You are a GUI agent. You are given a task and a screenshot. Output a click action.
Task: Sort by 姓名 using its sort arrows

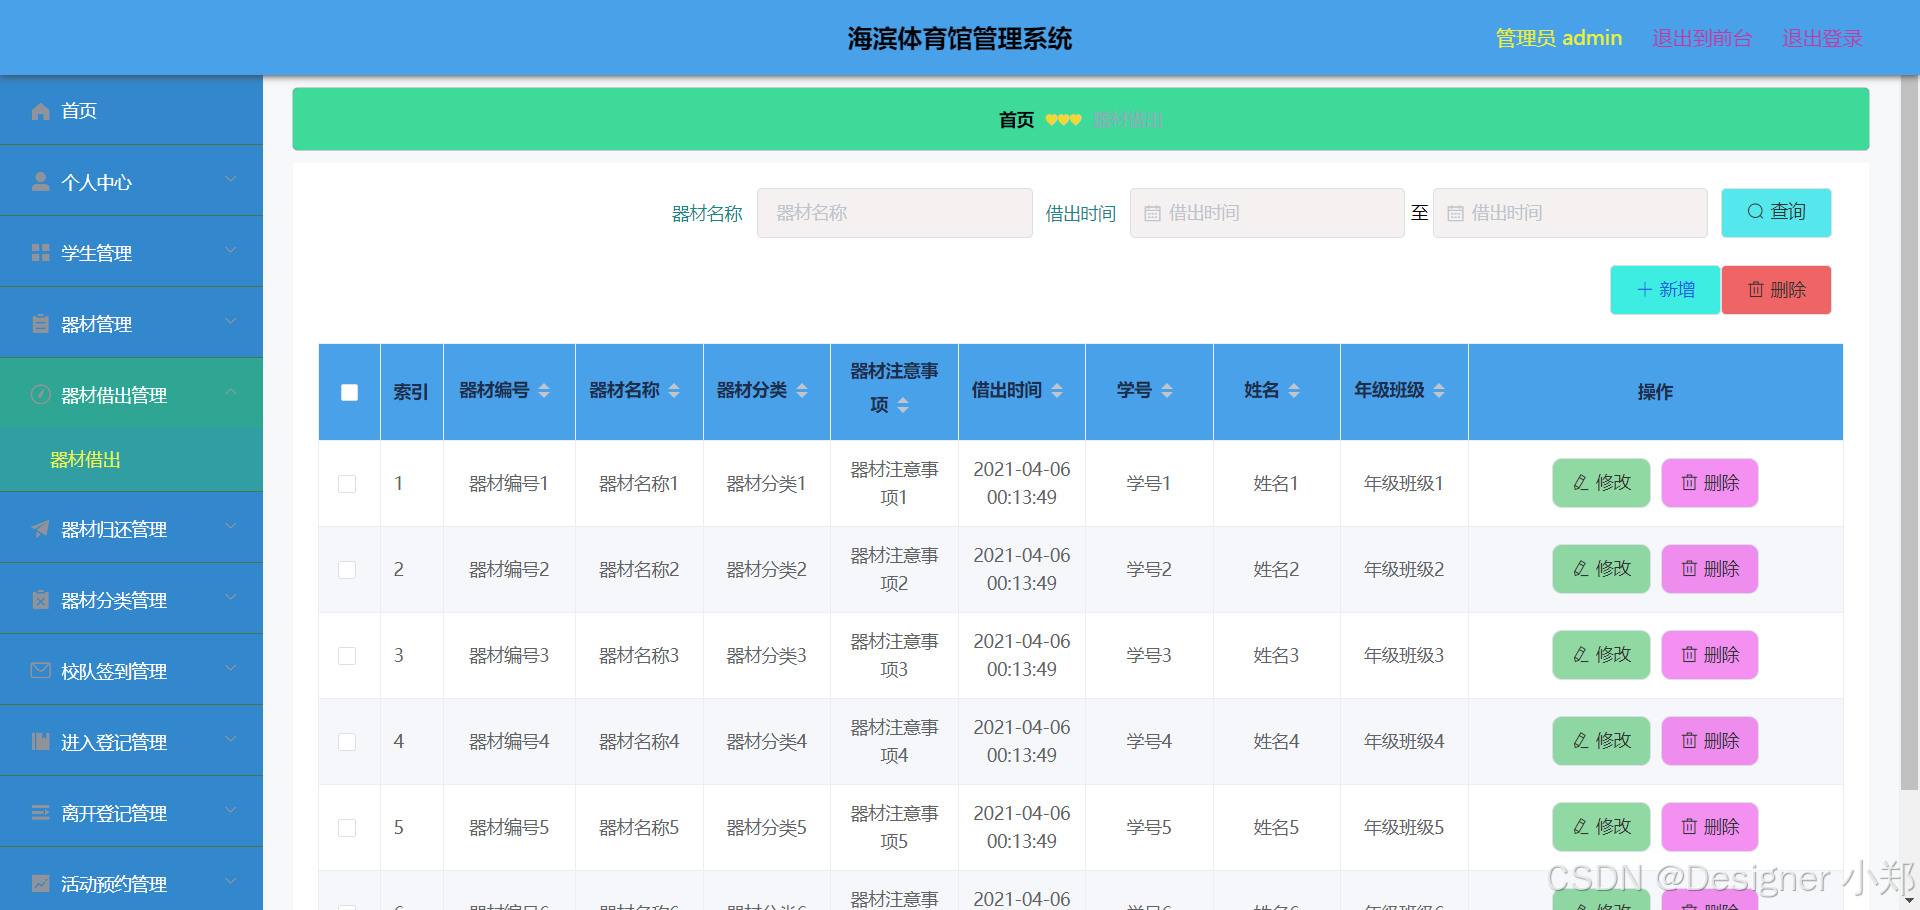tap(1294, 391)
